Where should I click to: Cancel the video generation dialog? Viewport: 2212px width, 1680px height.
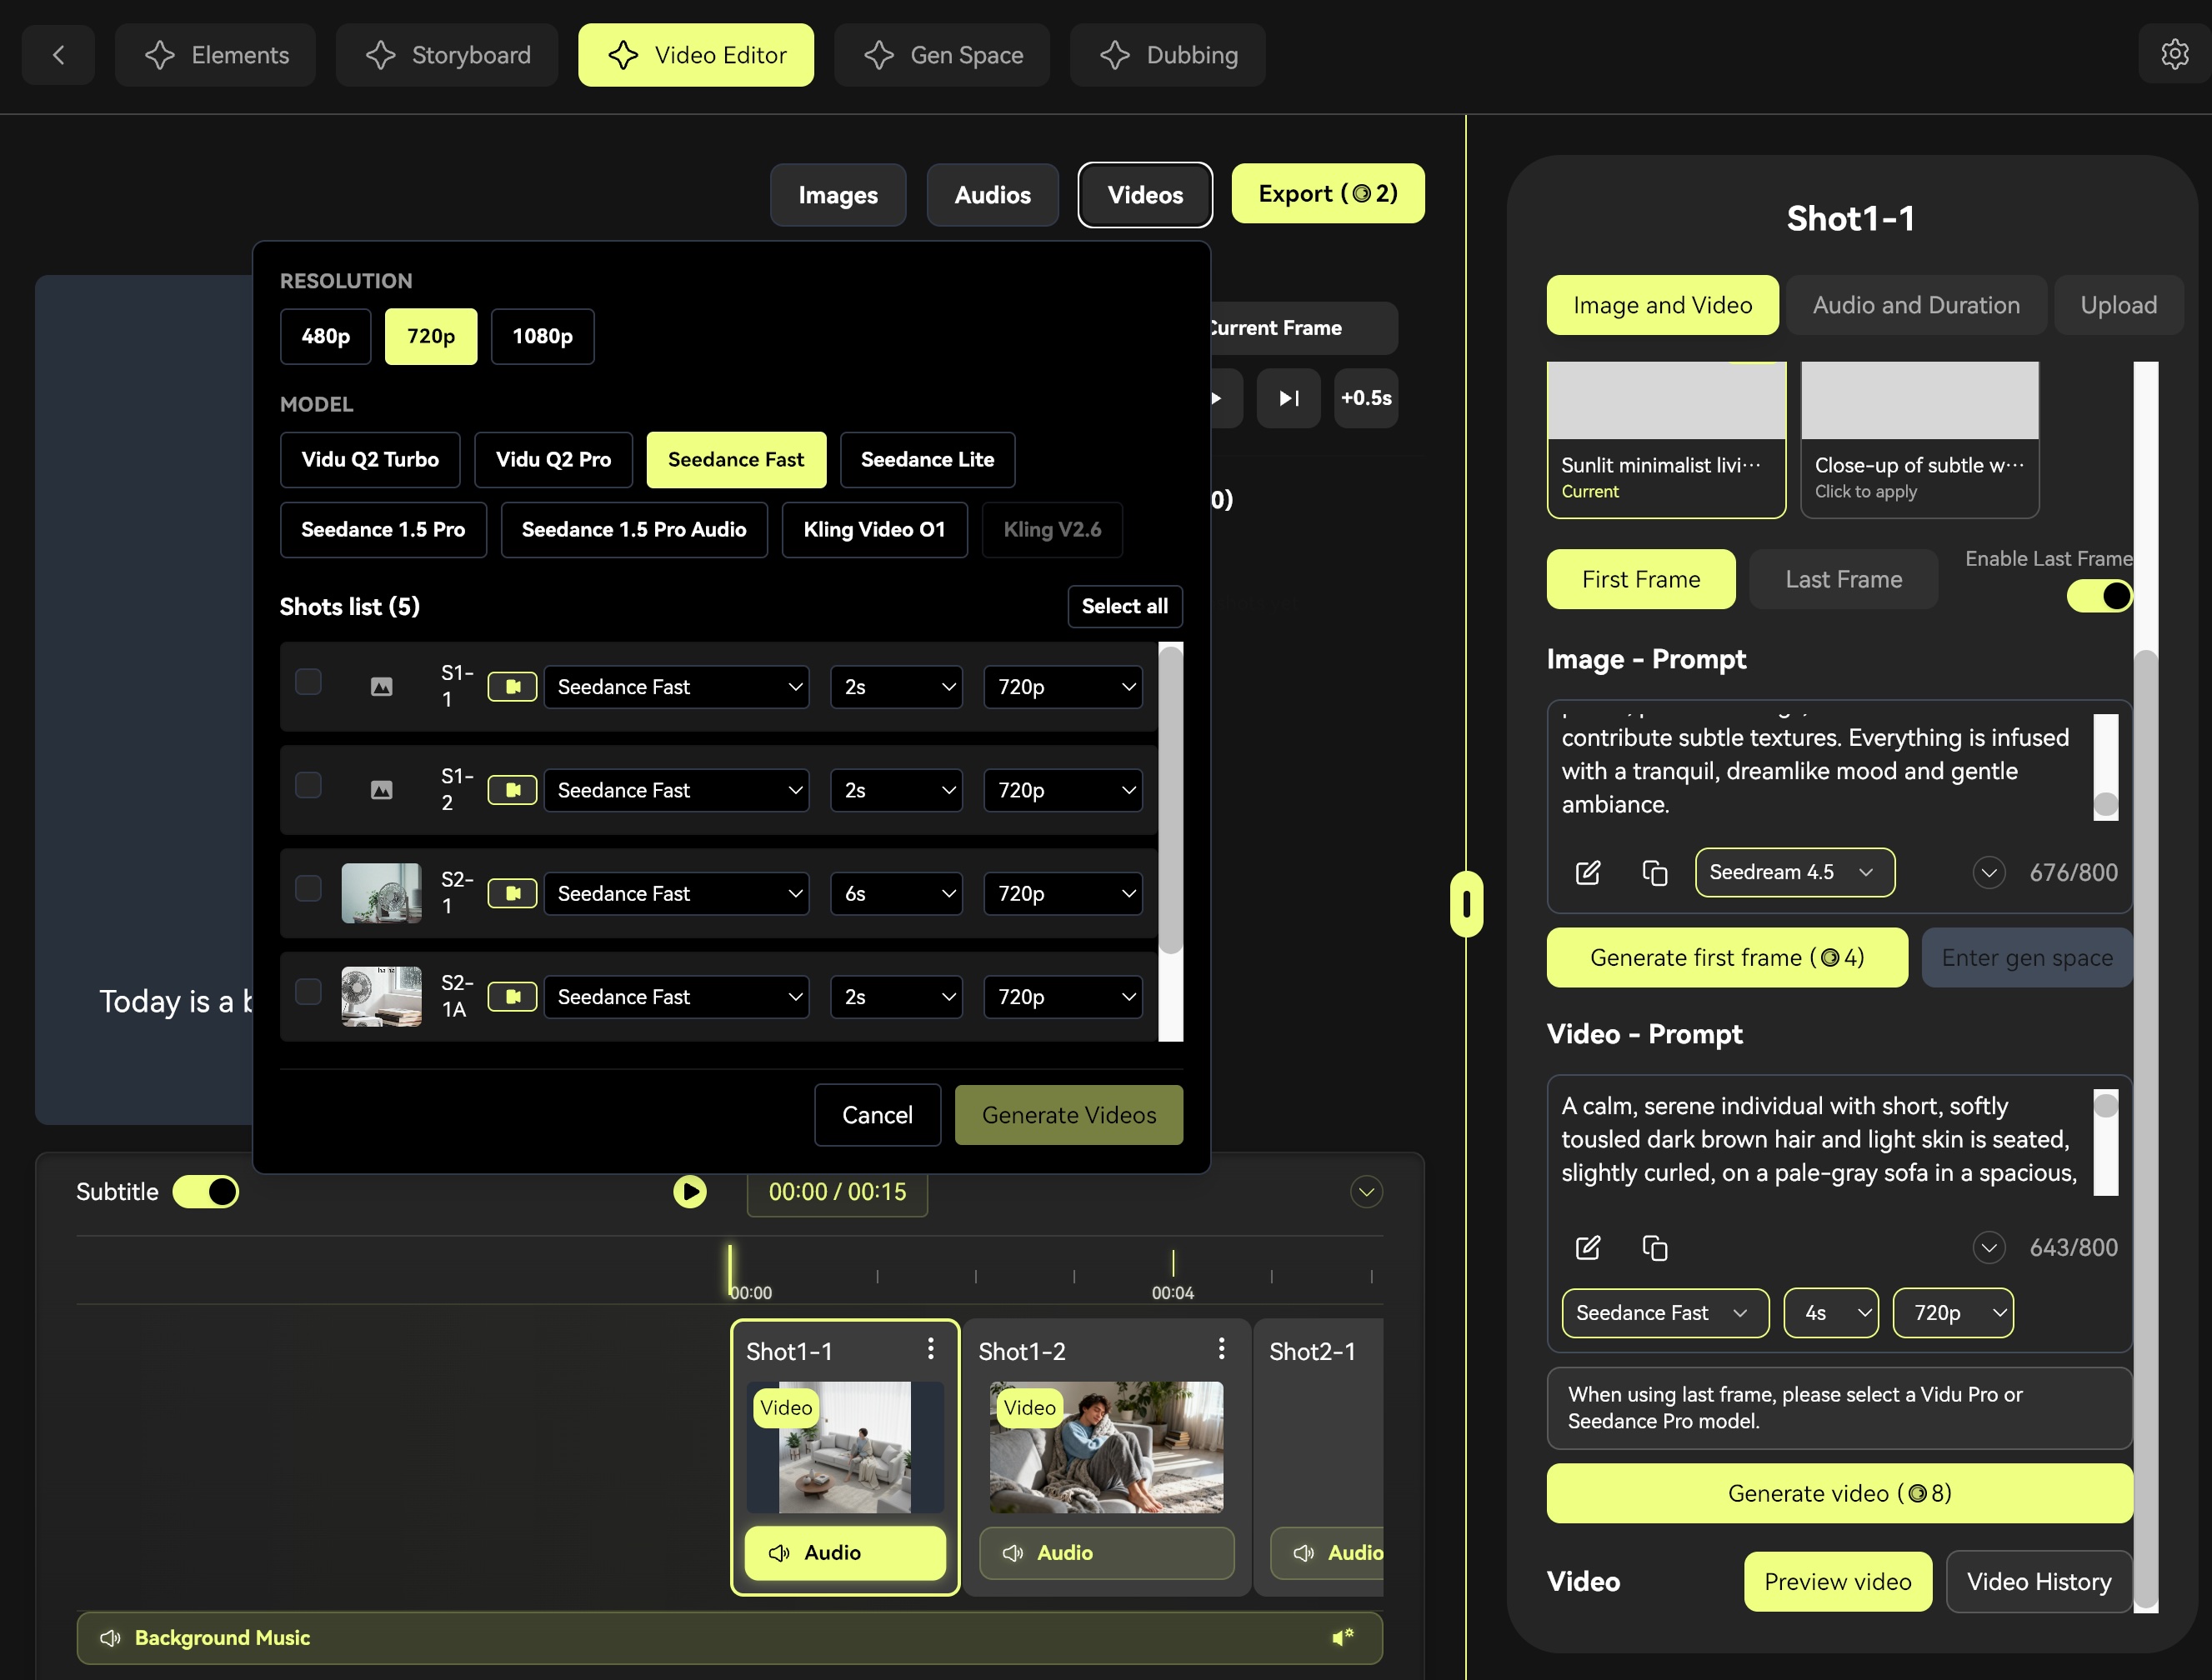(x=877, y=1115)
